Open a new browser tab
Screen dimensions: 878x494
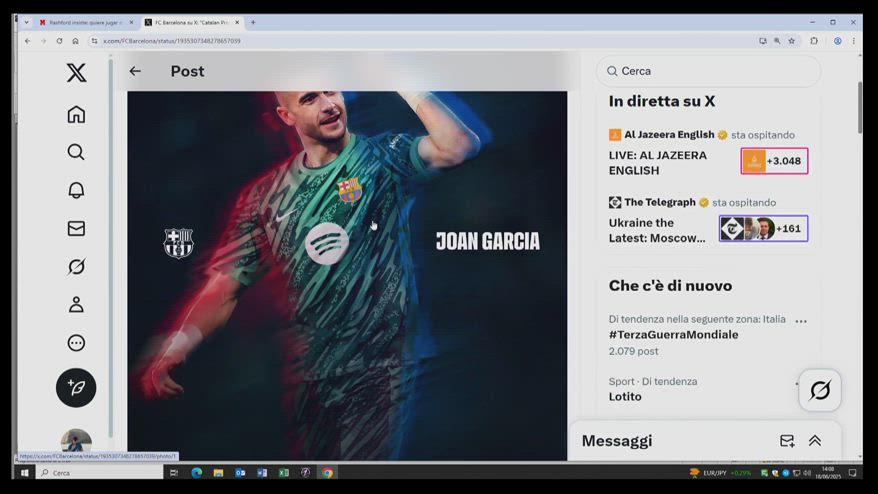pos(253,22)
